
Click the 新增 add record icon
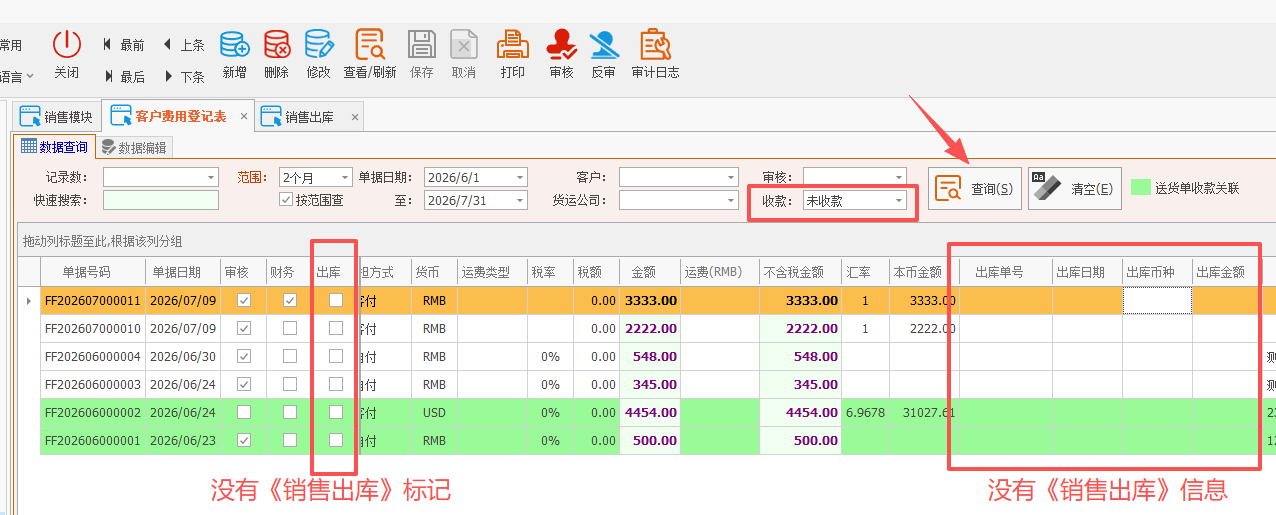pyautogui.click(x=235, y=45)
